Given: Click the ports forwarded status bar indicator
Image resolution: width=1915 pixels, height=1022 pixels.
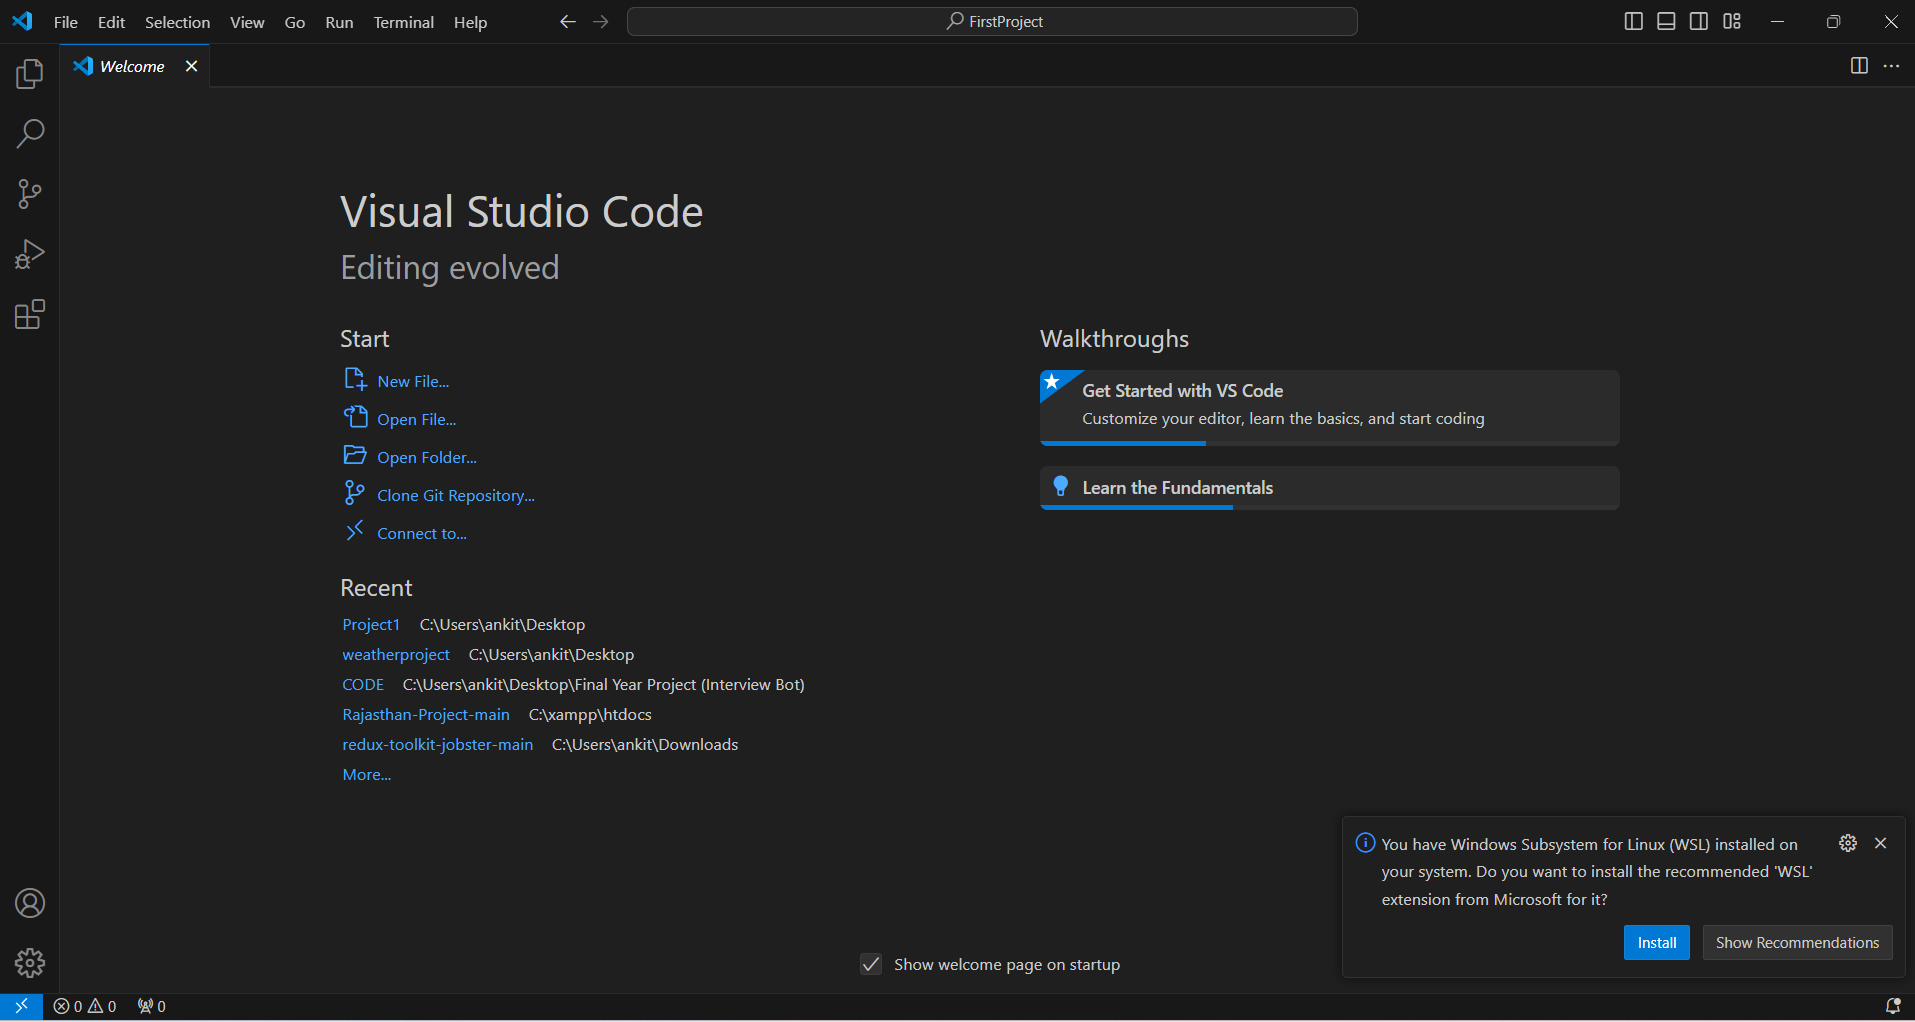Looking at the screenshot, I should coord(152,1006).
